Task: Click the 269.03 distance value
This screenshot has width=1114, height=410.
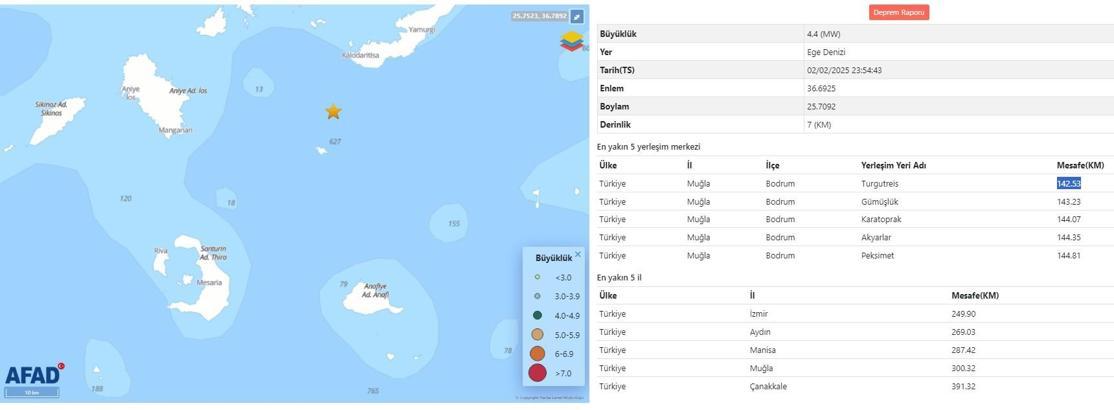Action: tap(963, 332)
